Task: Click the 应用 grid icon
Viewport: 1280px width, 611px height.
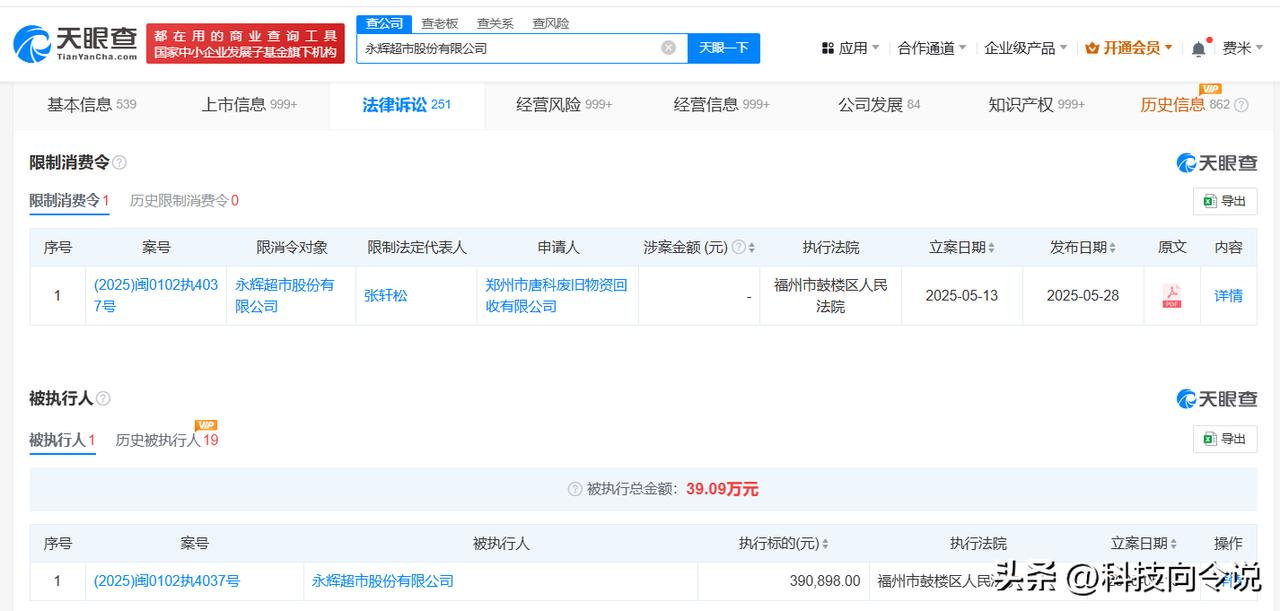Action: [827, 48]
